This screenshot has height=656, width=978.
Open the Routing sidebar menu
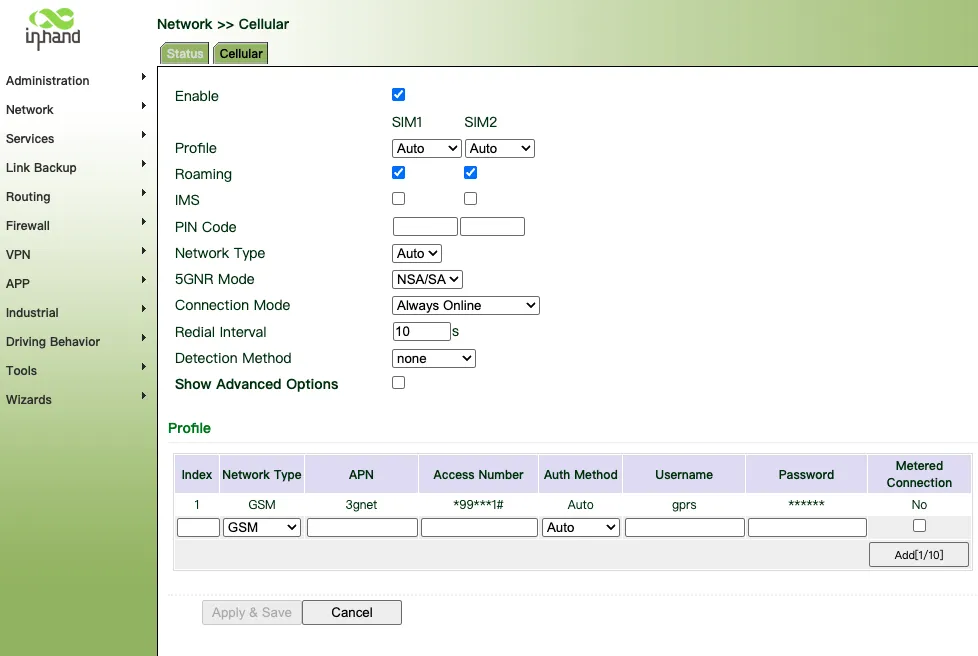tap(28, 196)
